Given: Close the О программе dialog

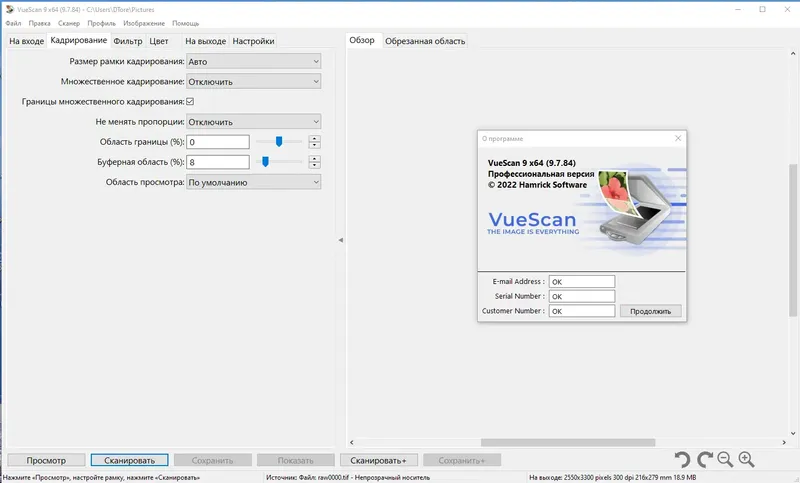Looking at the screenshot, I should click(678, 138).
